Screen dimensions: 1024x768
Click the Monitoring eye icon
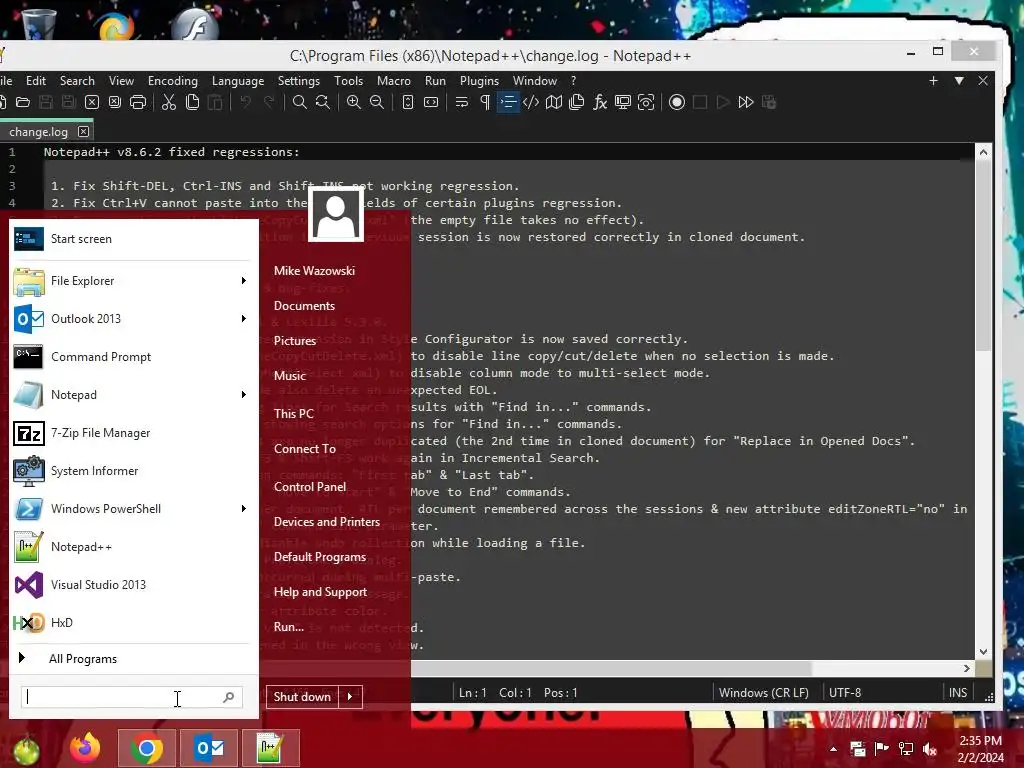(x=646, y=103)
